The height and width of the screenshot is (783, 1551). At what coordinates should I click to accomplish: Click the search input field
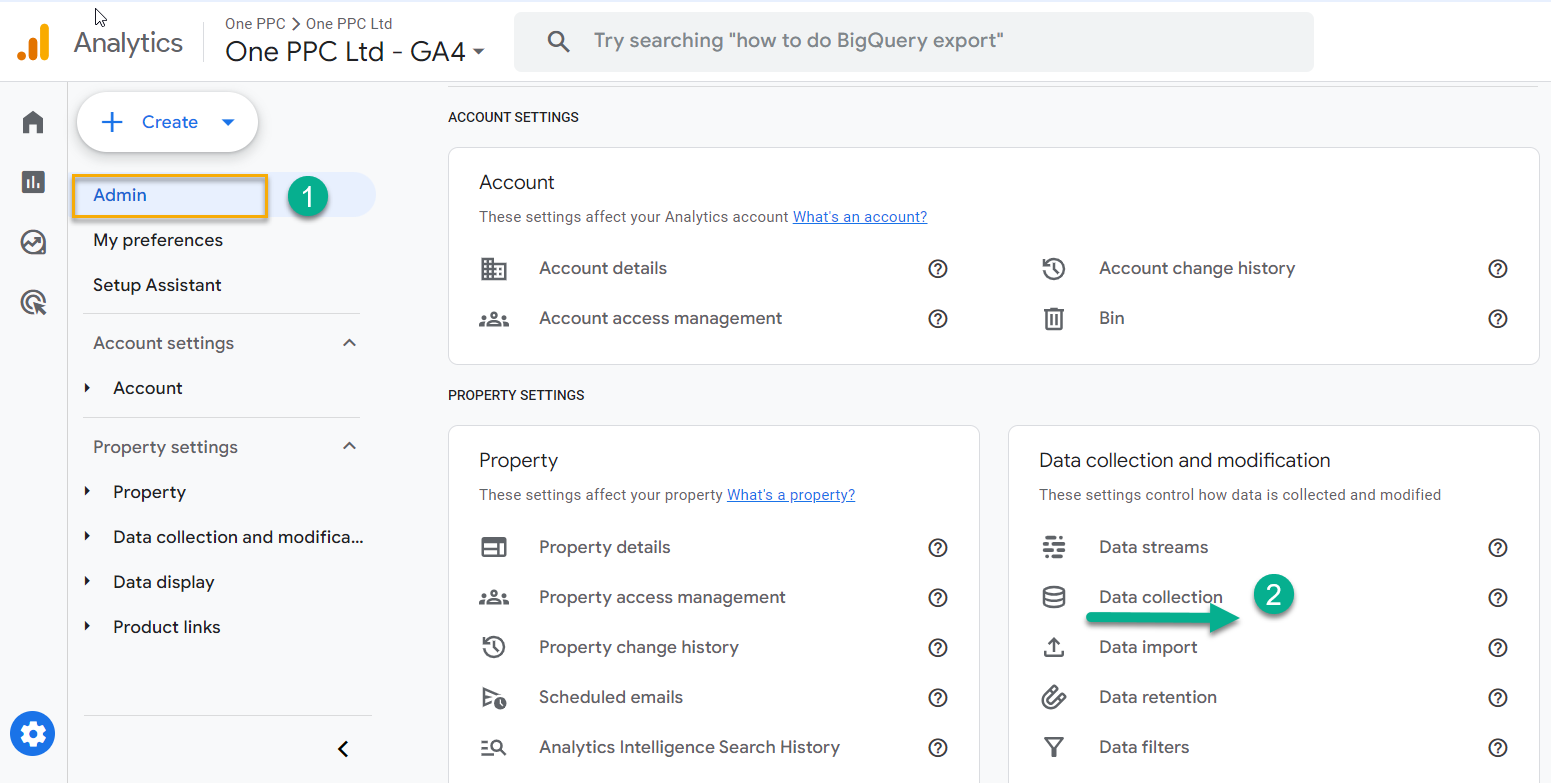(x=913, y=41)
